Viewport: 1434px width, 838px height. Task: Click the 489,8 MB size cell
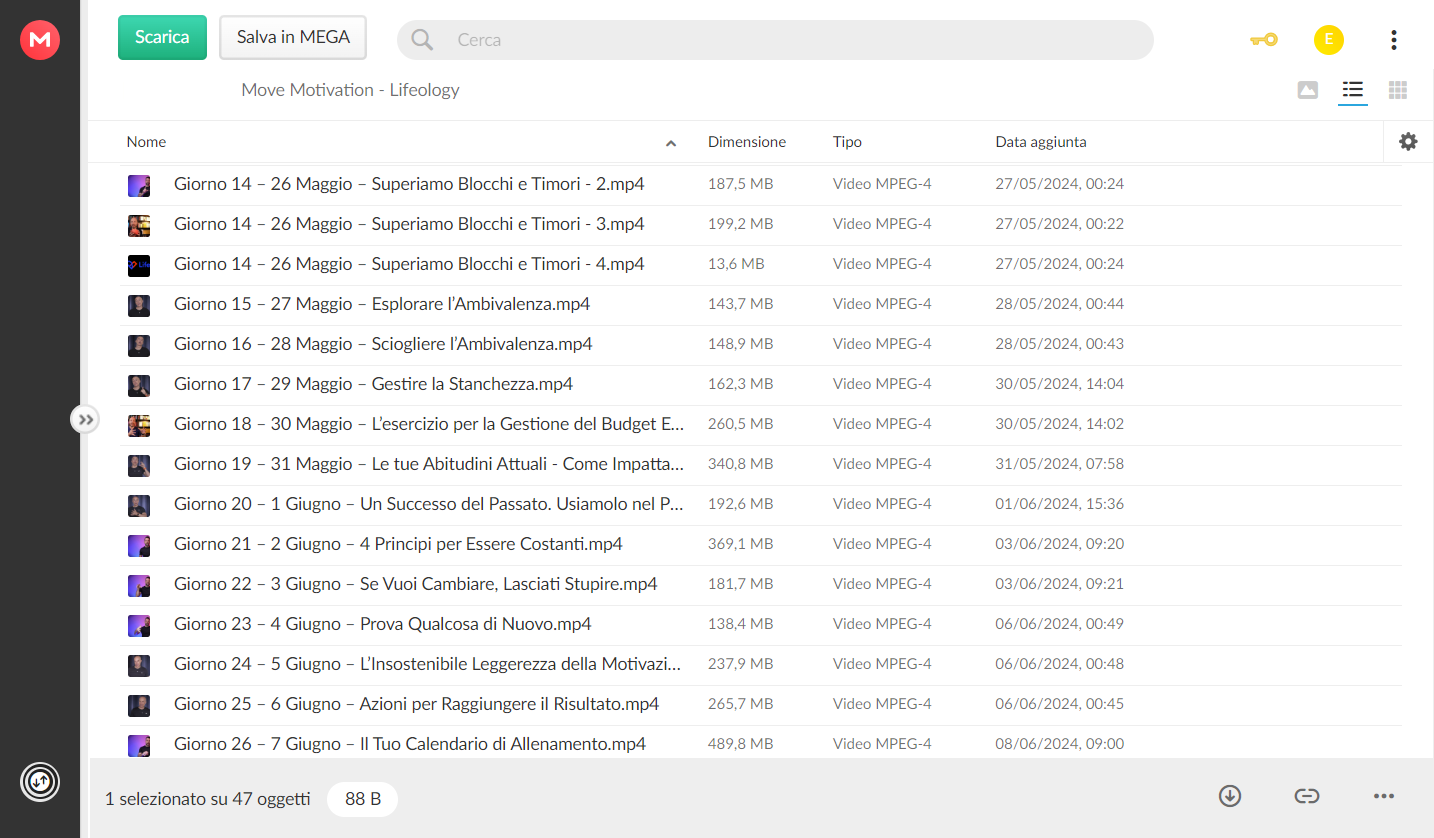pyautogui.click(x=740, y=744)
